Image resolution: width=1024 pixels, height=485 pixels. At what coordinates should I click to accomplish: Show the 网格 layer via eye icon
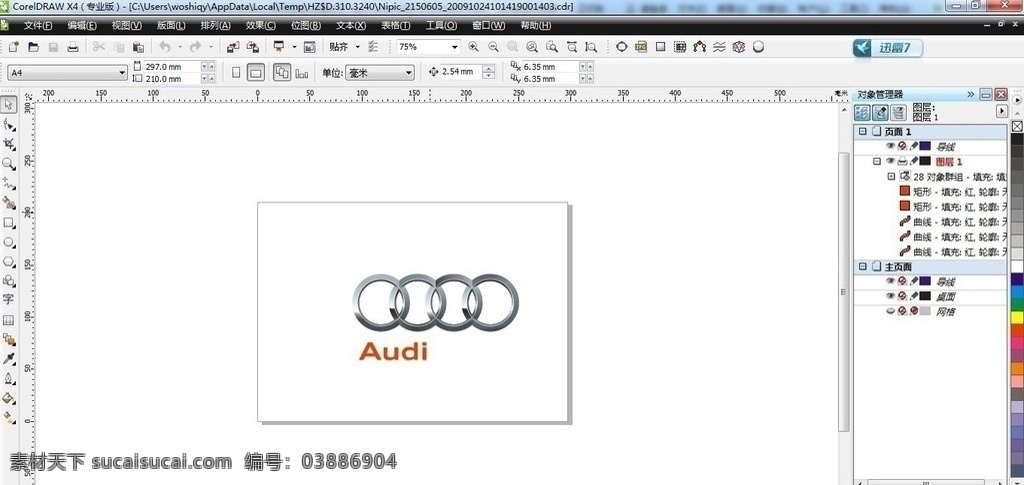[x=889, y=311]
